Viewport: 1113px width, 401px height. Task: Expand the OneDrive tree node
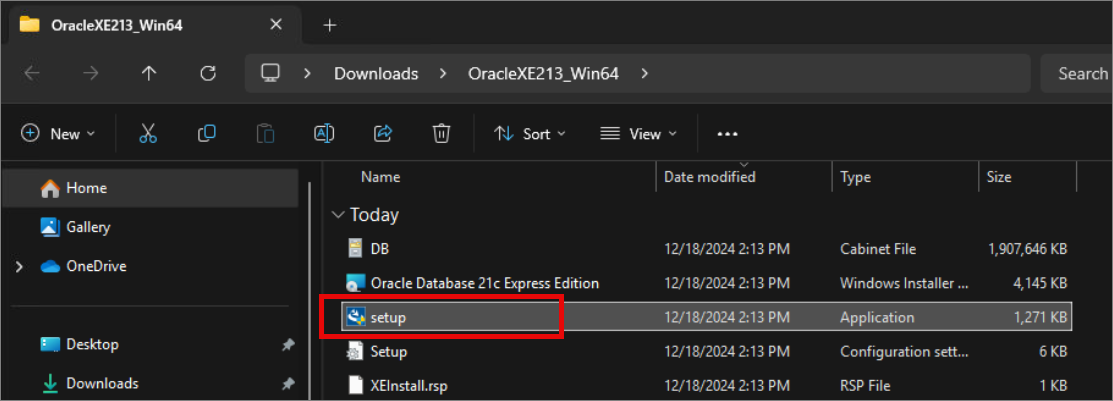[19, 267]
